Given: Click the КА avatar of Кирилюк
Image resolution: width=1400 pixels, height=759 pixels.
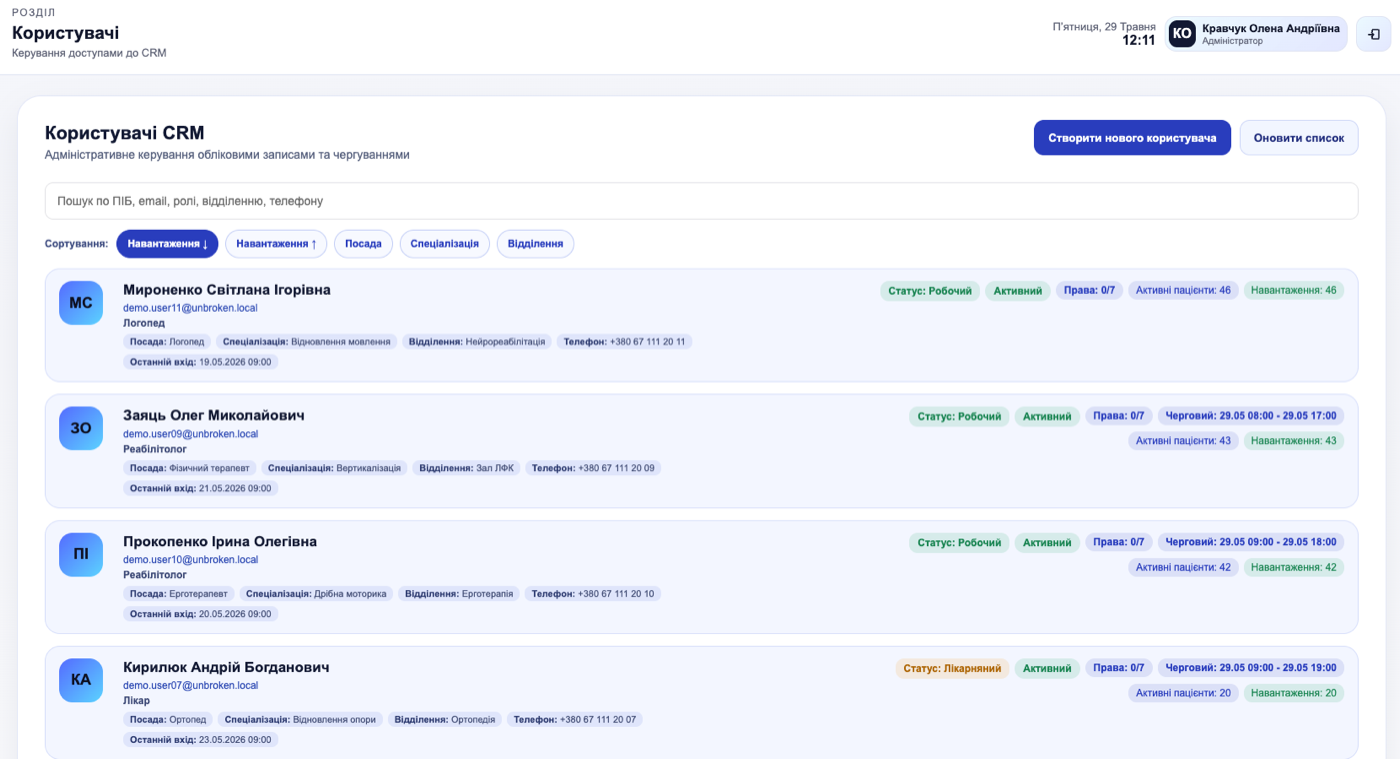Looking at the screenshot, I should click(81, 680).
